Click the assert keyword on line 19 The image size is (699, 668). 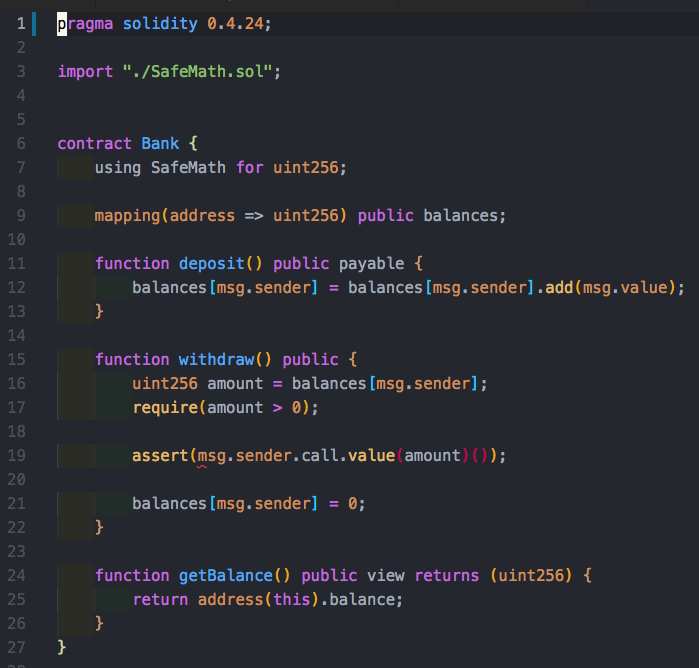coord(160,455)
